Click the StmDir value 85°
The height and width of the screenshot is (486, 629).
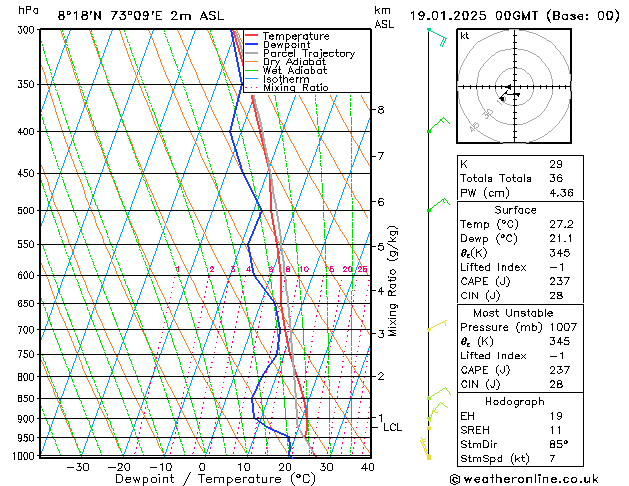coord(559,444)
